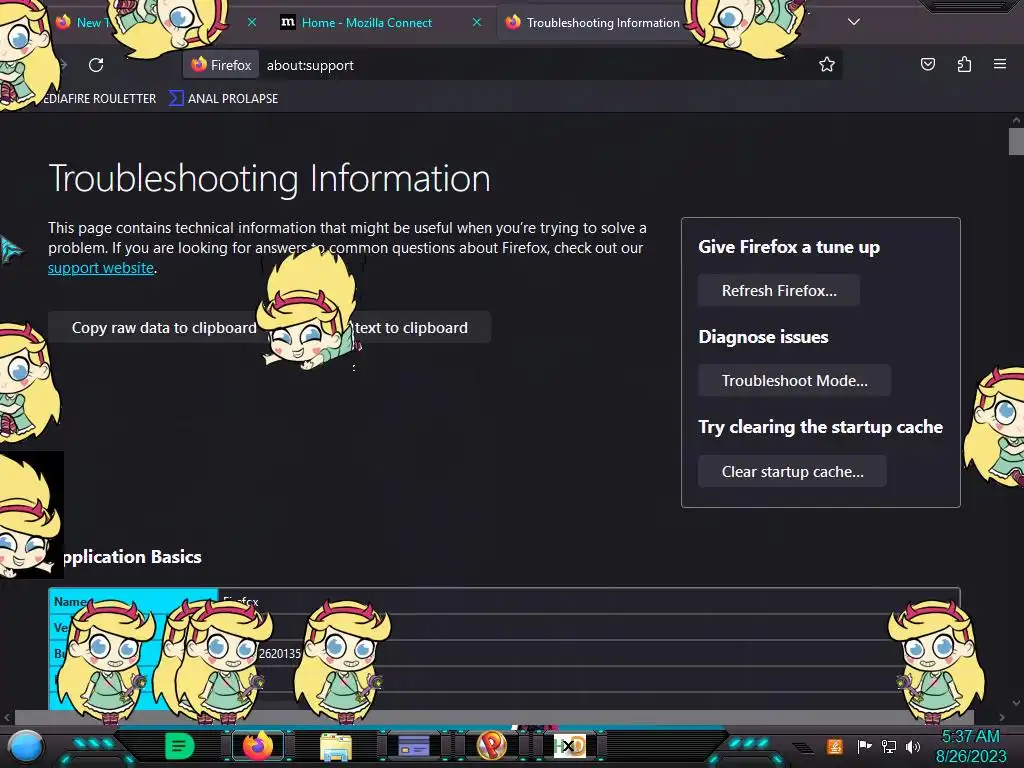Click the Copy text to clipboard button
This screenshot has height=768, width=1024.
pyautogui.click(x=418, y=327)
